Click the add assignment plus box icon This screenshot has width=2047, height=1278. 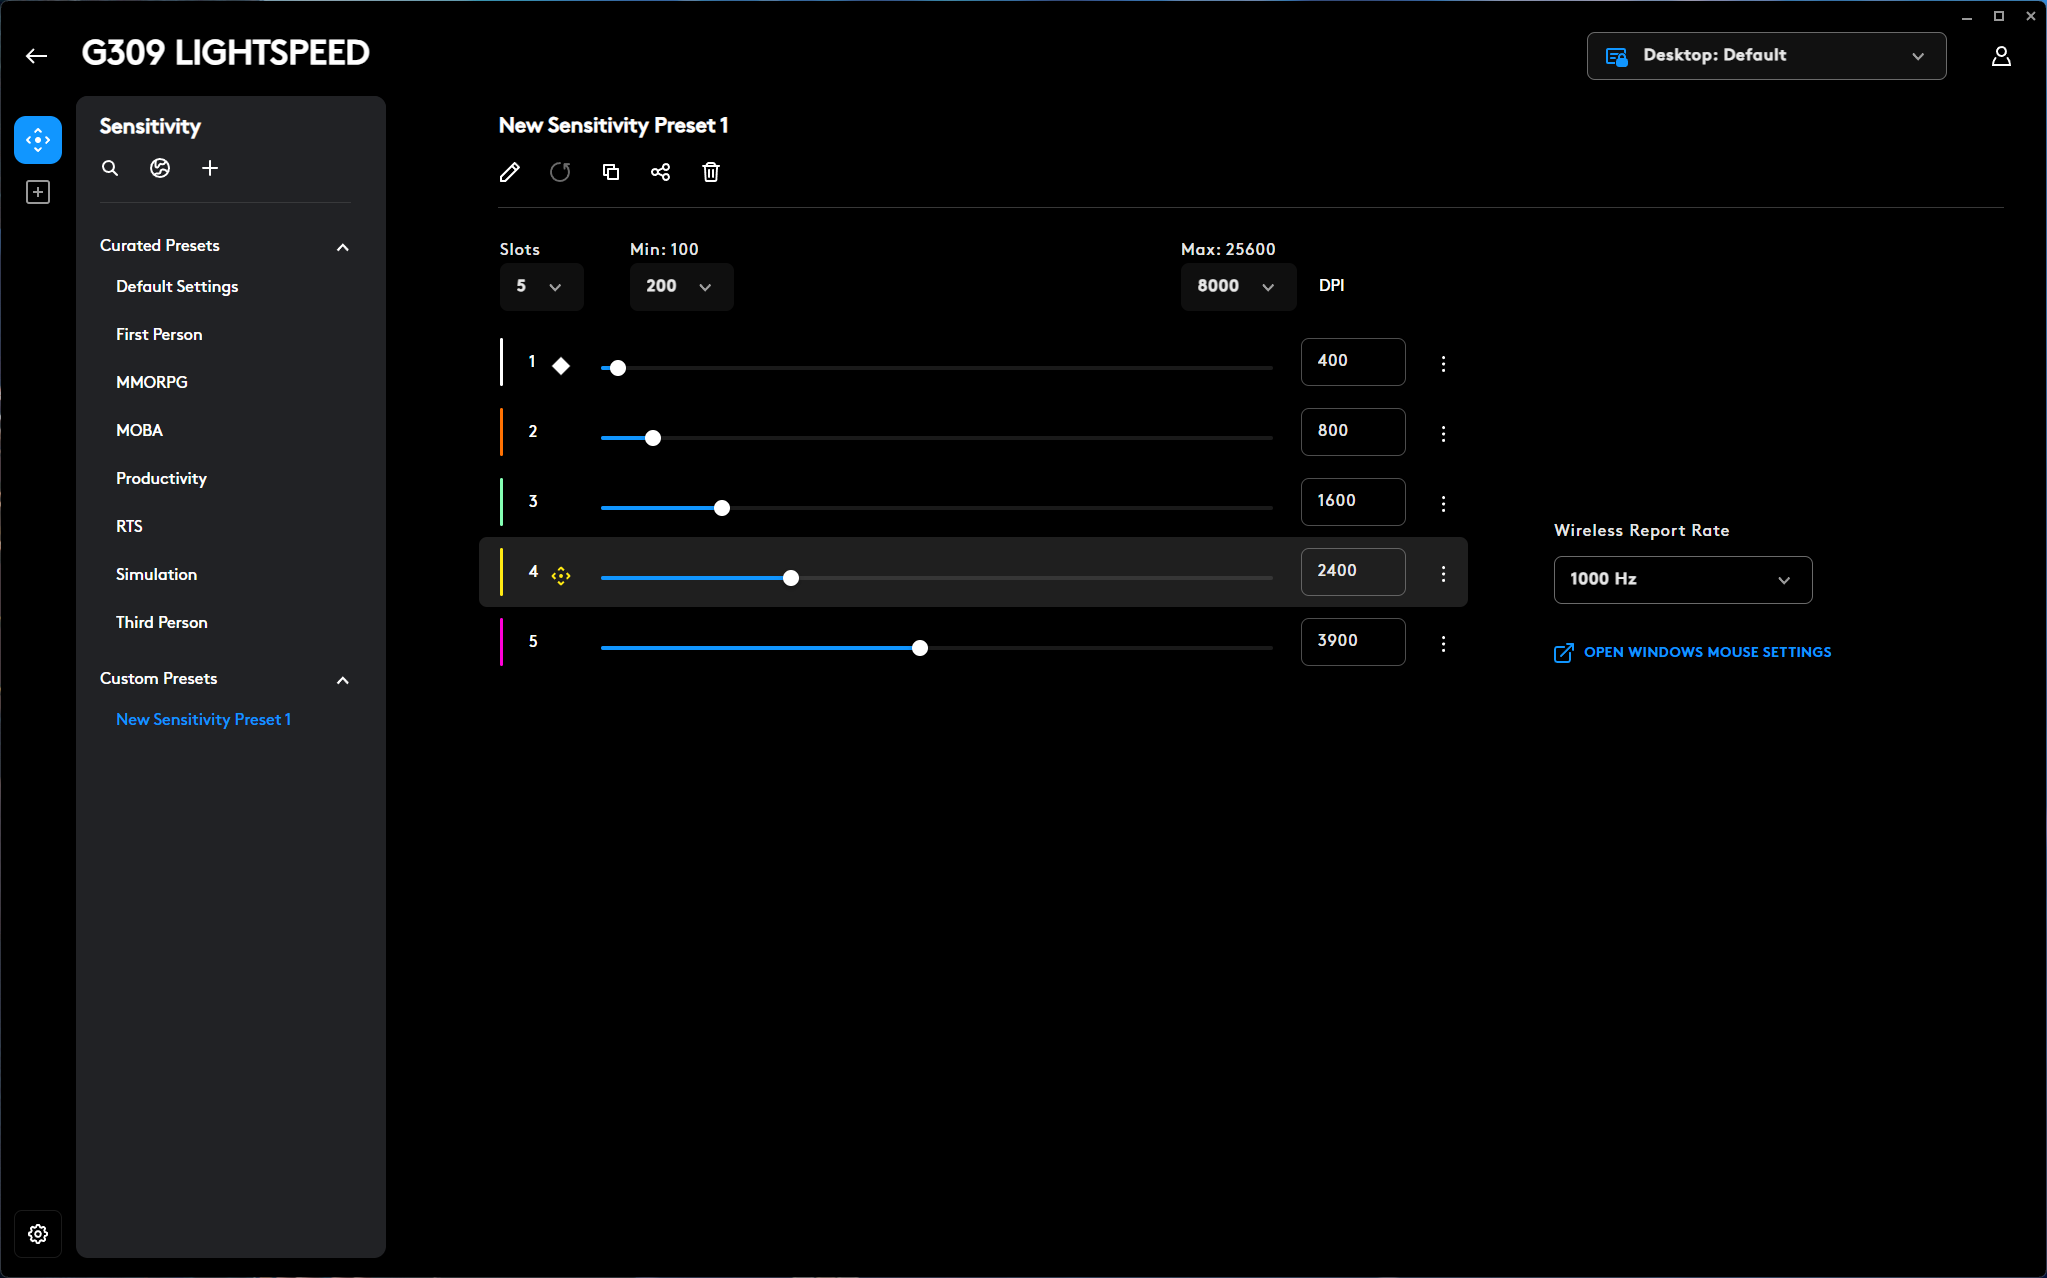38,192
